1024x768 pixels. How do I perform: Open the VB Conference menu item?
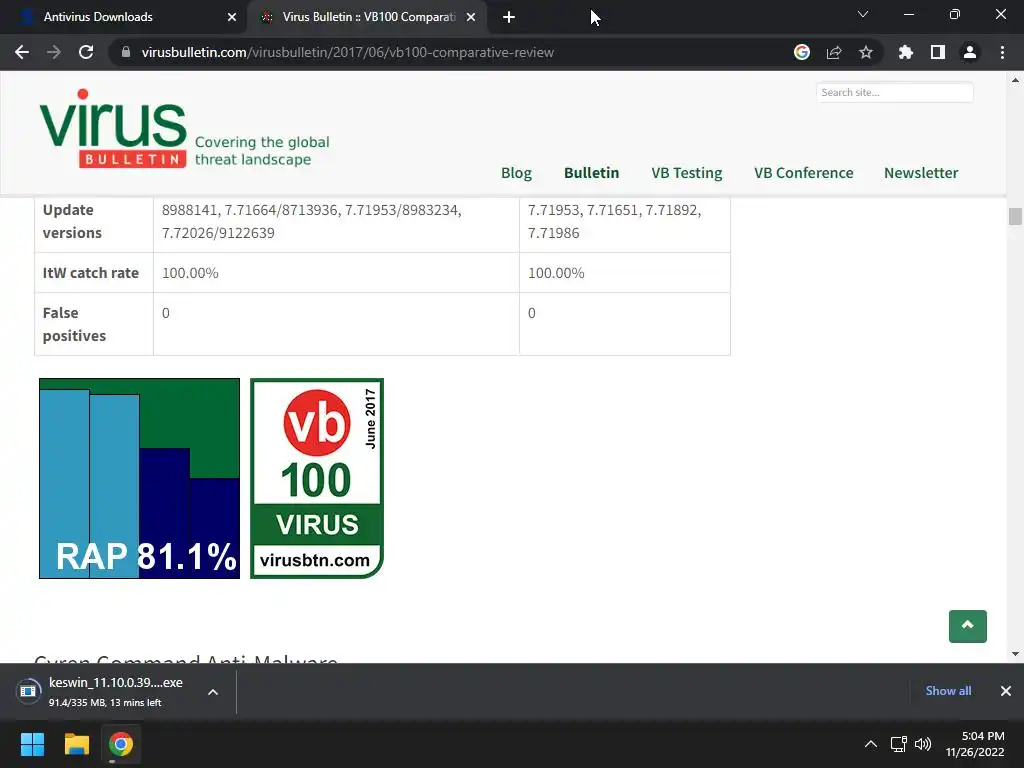(x=803, y=173)
